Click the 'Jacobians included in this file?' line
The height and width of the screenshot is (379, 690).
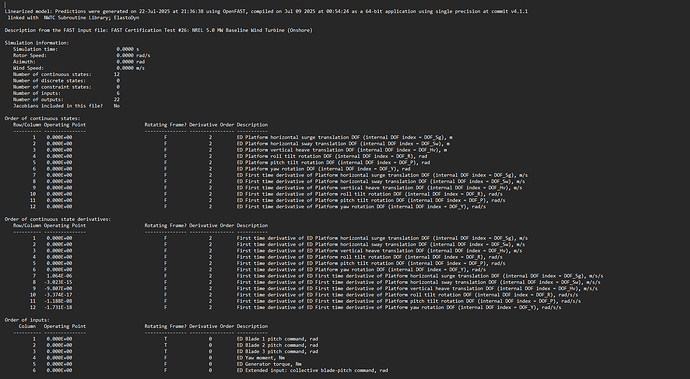[x=66, y=106]
